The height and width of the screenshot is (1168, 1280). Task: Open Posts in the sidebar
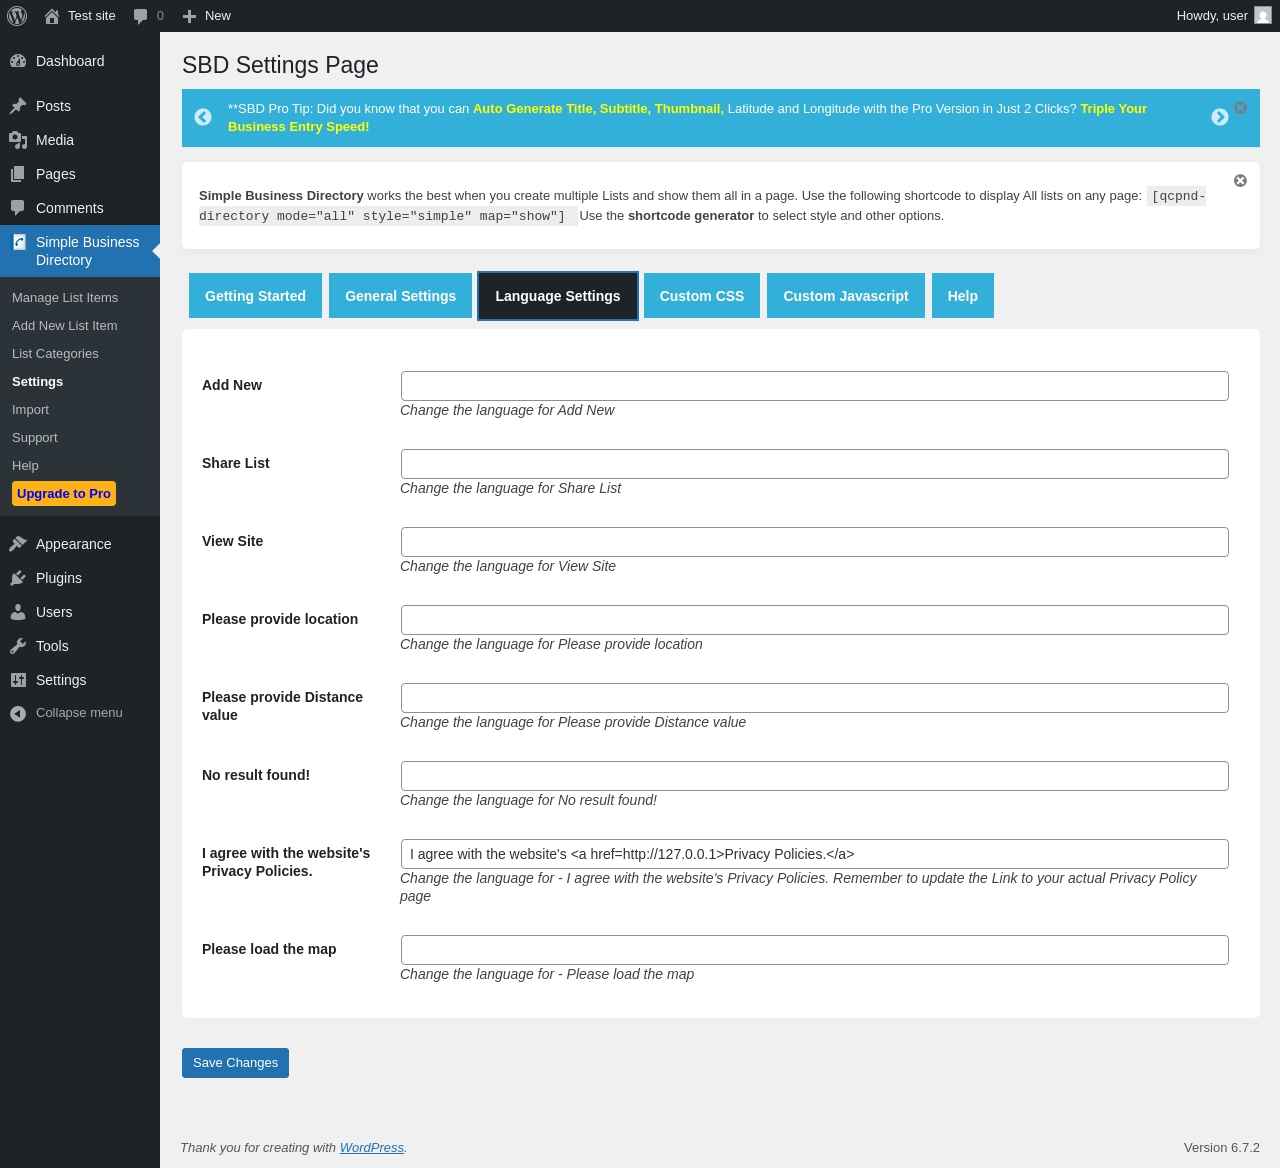53,106
